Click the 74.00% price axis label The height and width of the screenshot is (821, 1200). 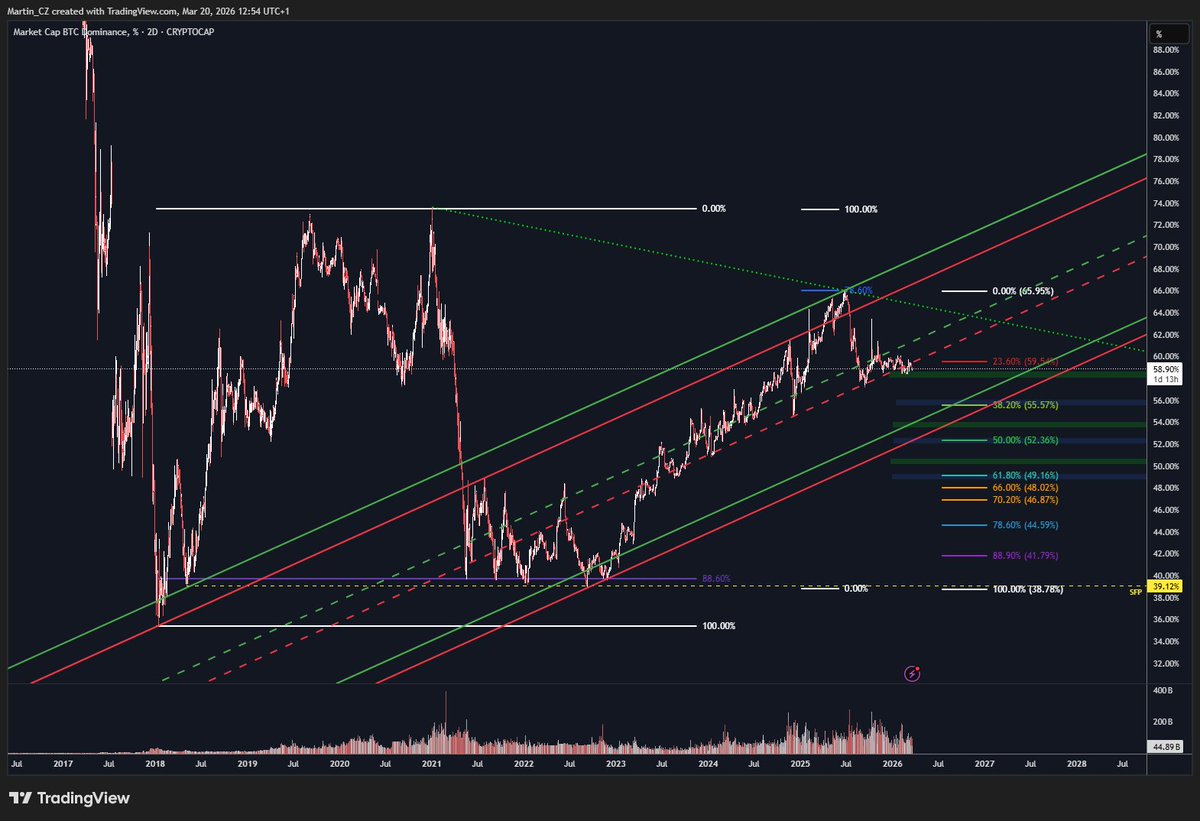click(x=1166, y=203)
